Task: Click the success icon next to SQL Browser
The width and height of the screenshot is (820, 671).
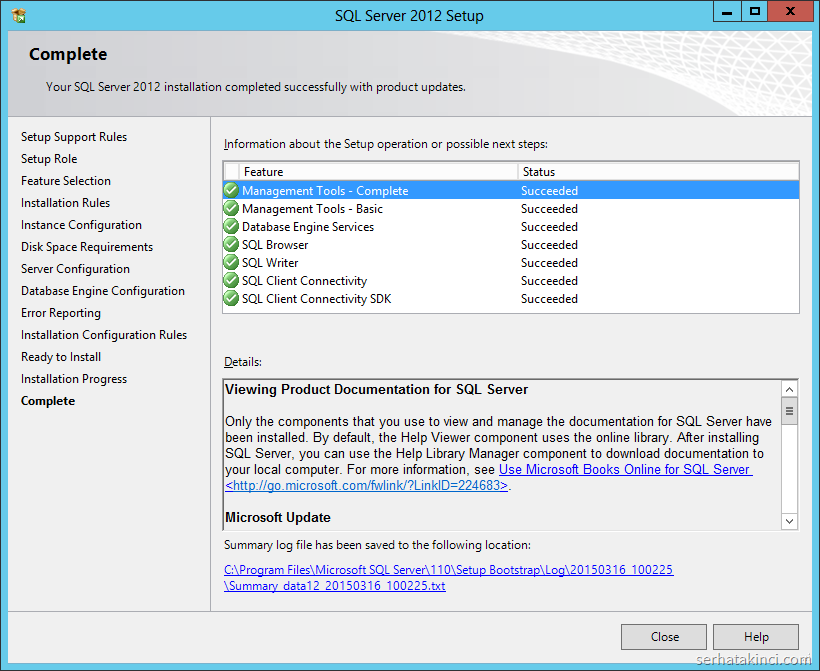Action: coord(231,244)
